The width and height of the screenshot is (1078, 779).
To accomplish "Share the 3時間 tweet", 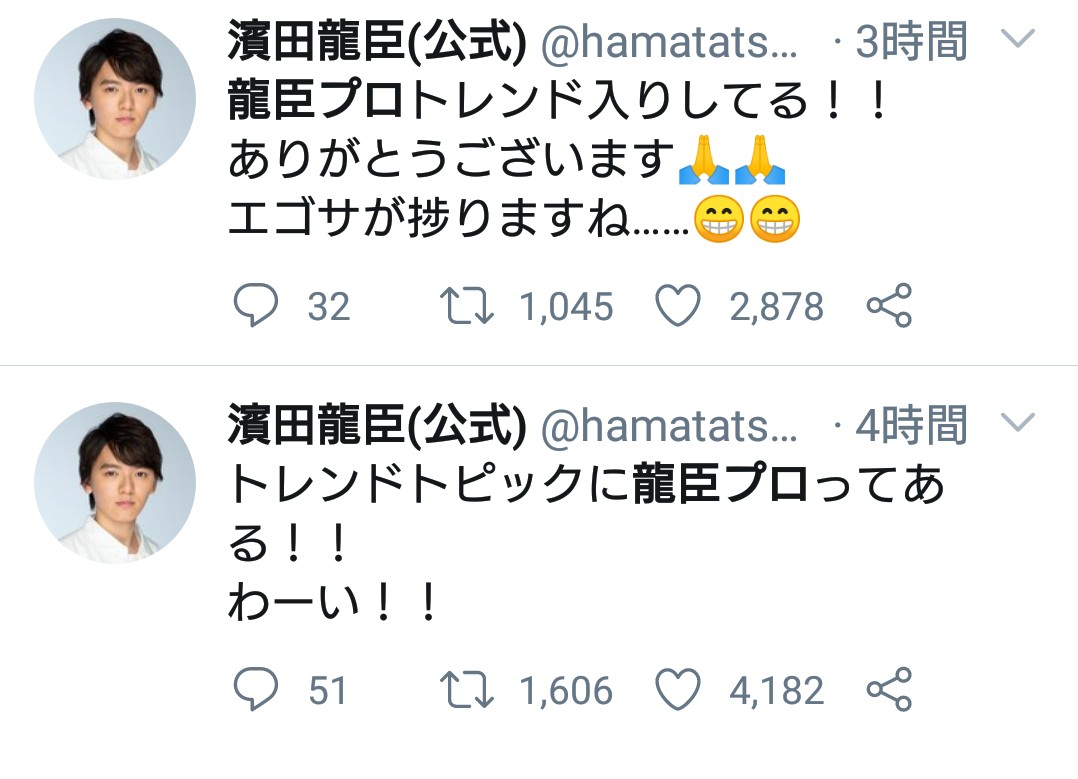I will [888, 306].
